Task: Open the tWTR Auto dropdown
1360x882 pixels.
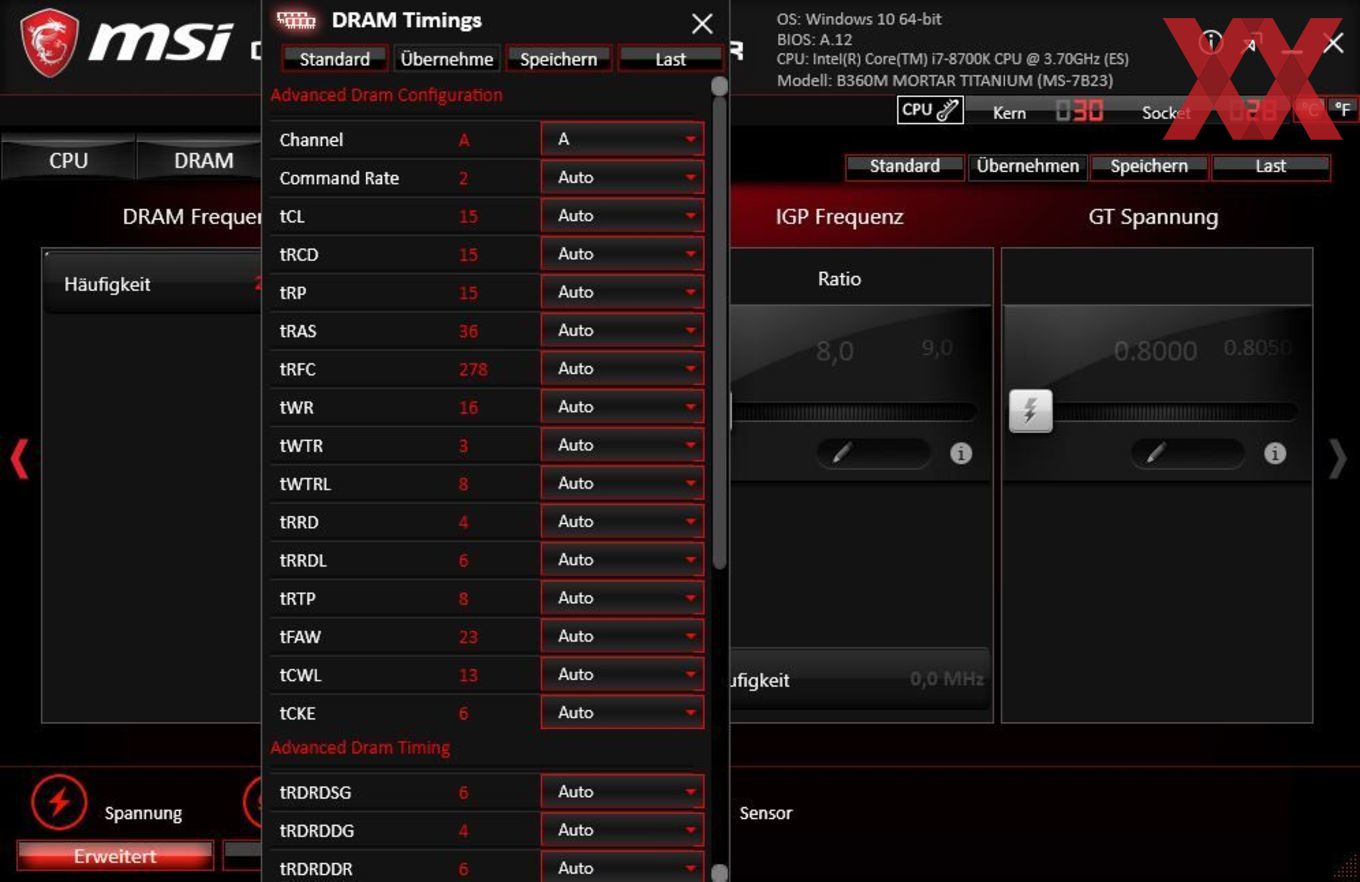Action: tap(622, 444)
